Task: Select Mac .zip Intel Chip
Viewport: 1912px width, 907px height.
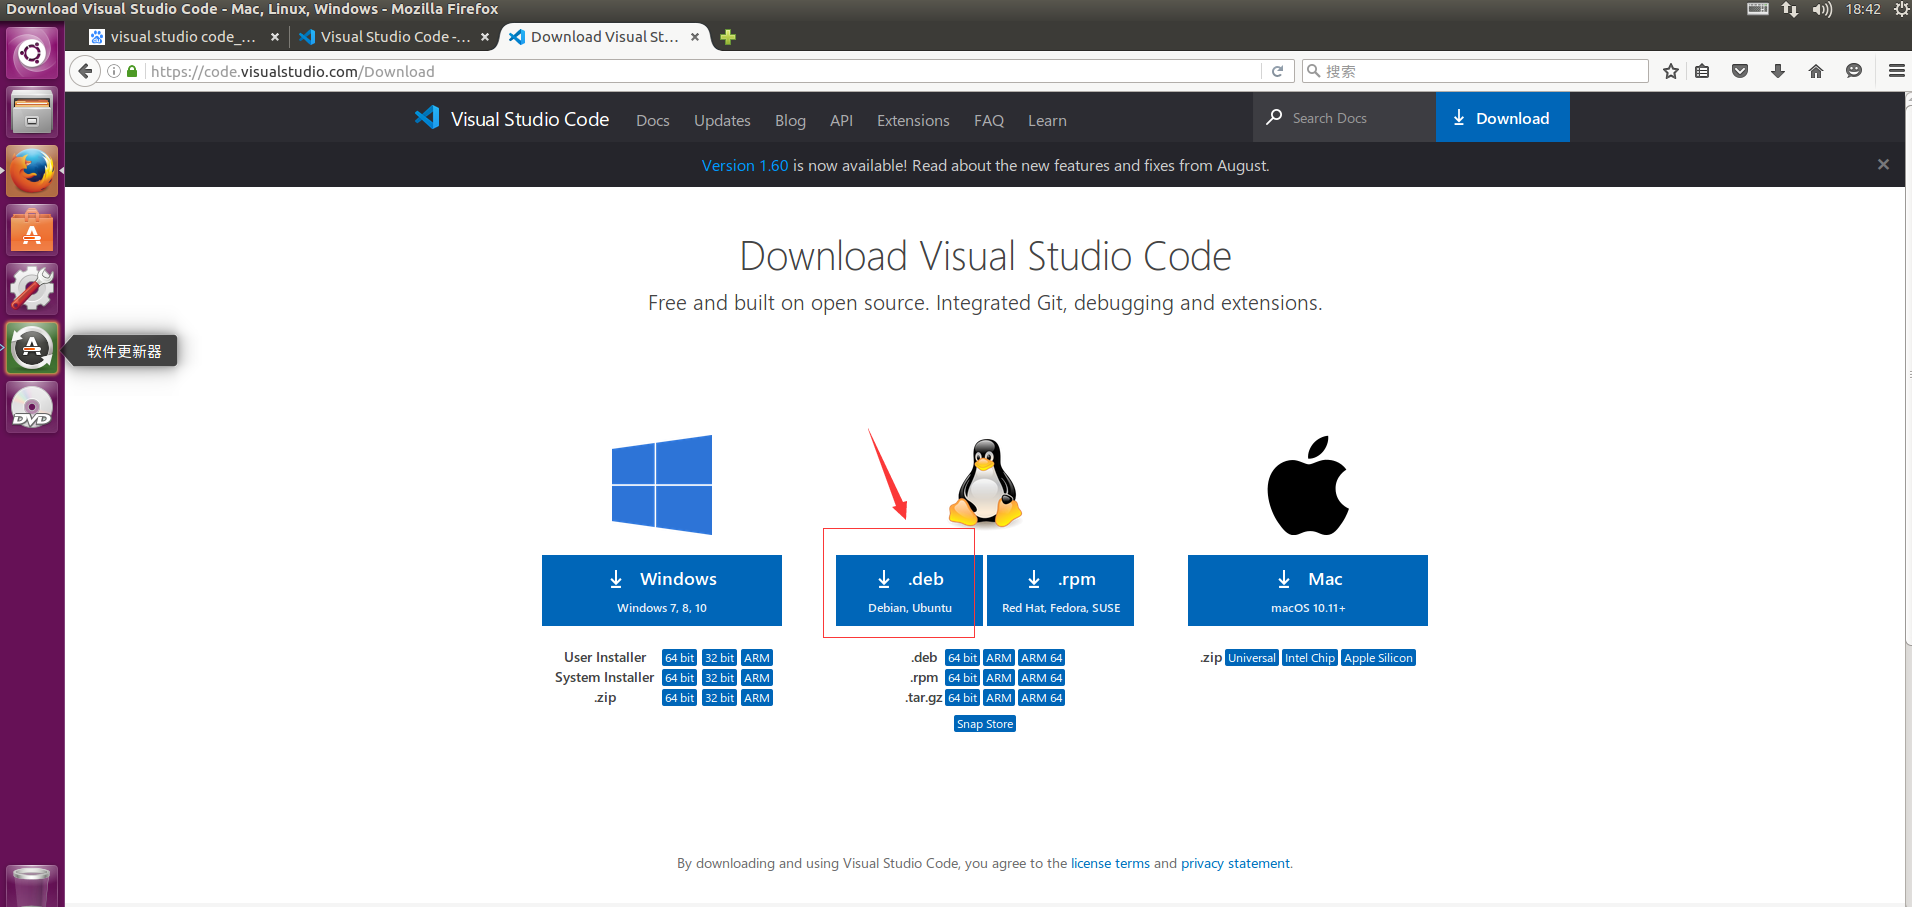Action: pos(1310,658)
